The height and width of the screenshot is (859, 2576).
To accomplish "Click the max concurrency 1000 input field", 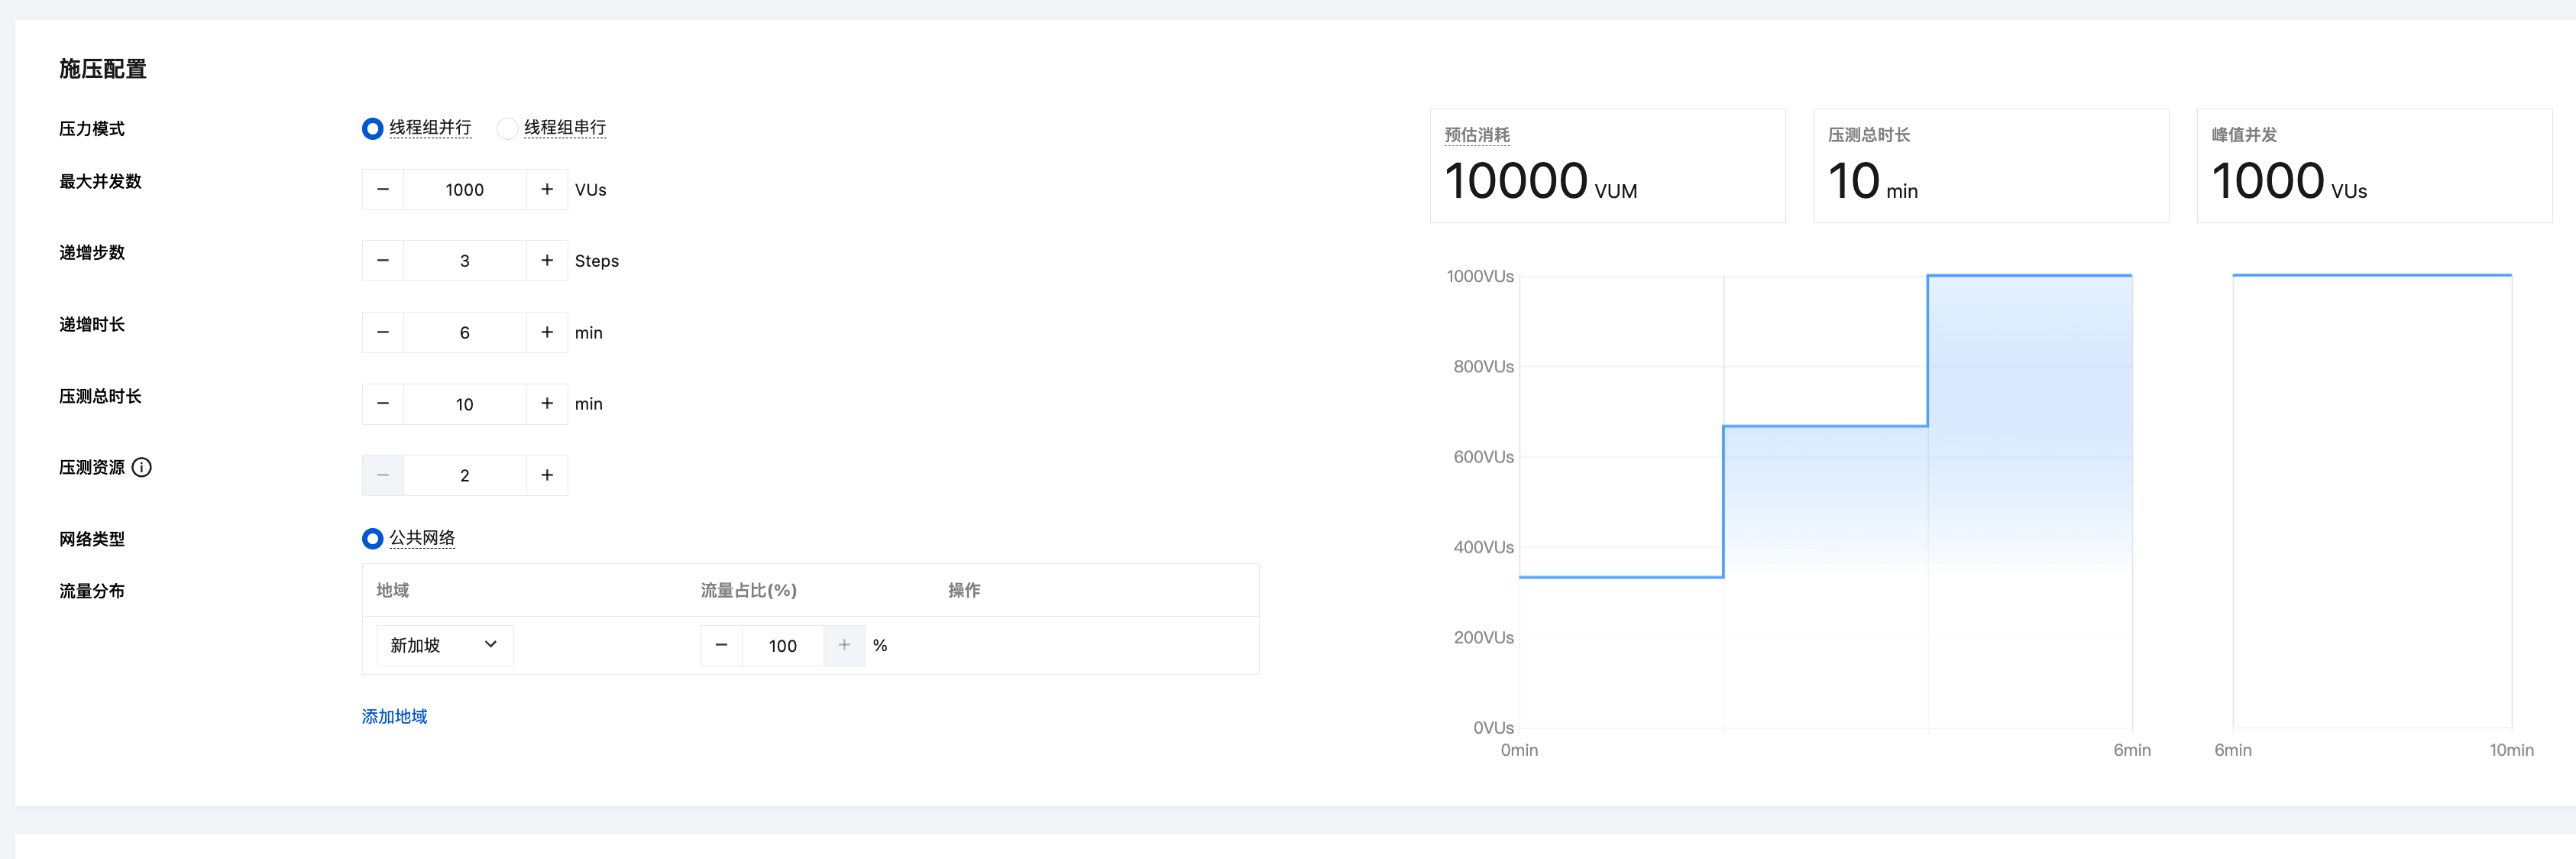I will (x=464, y=189).
